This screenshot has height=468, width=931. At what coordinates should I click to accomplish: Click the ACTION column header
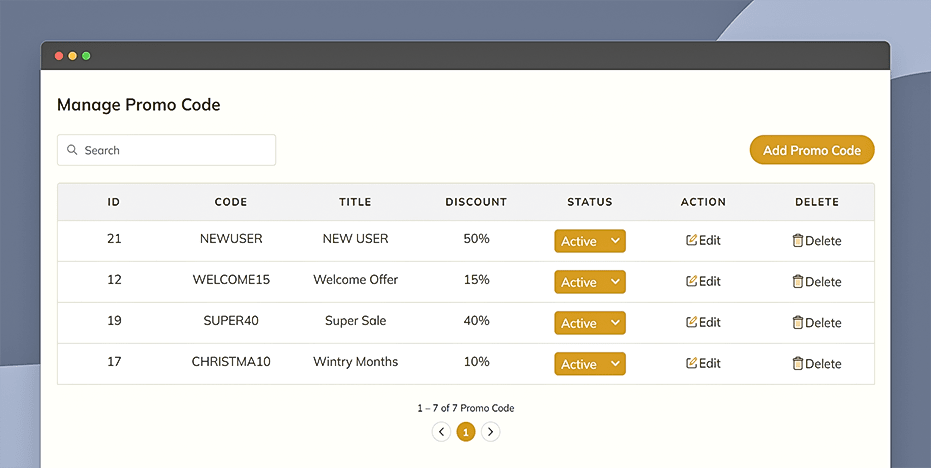[x=703, y=202]
